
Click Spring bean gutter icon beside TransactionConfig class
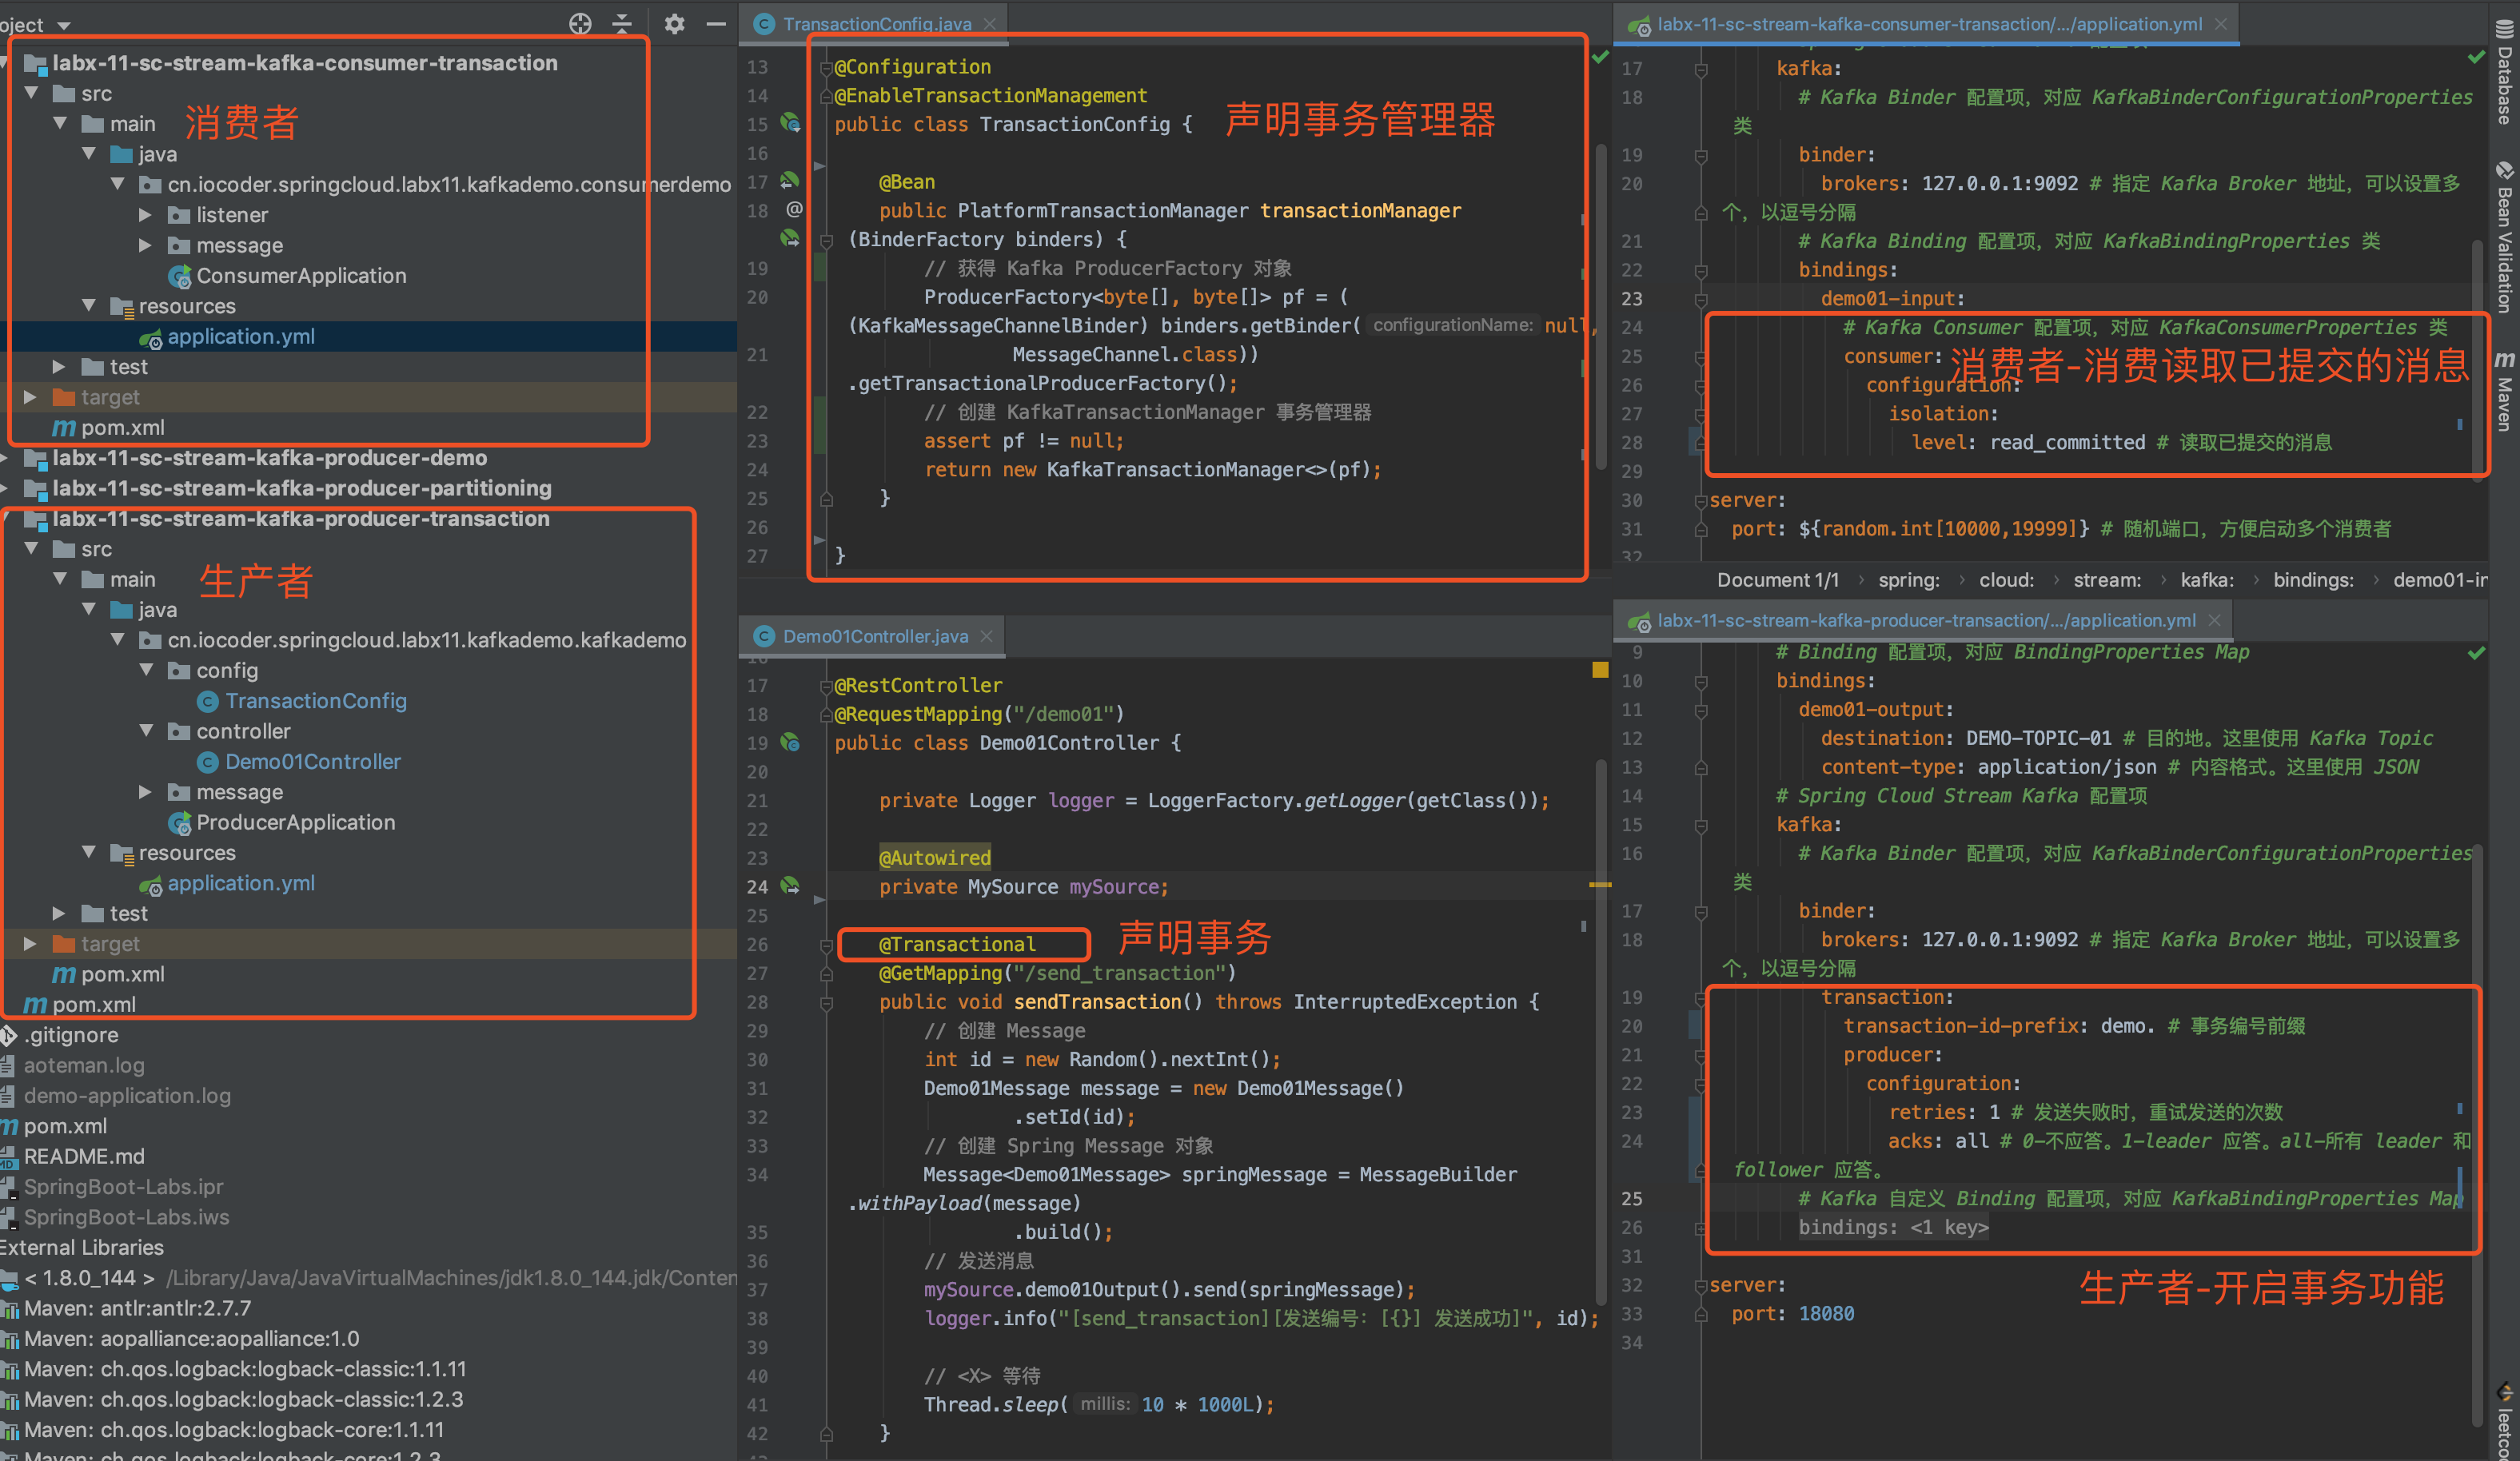pyautogui.click(x=790, y=124)
